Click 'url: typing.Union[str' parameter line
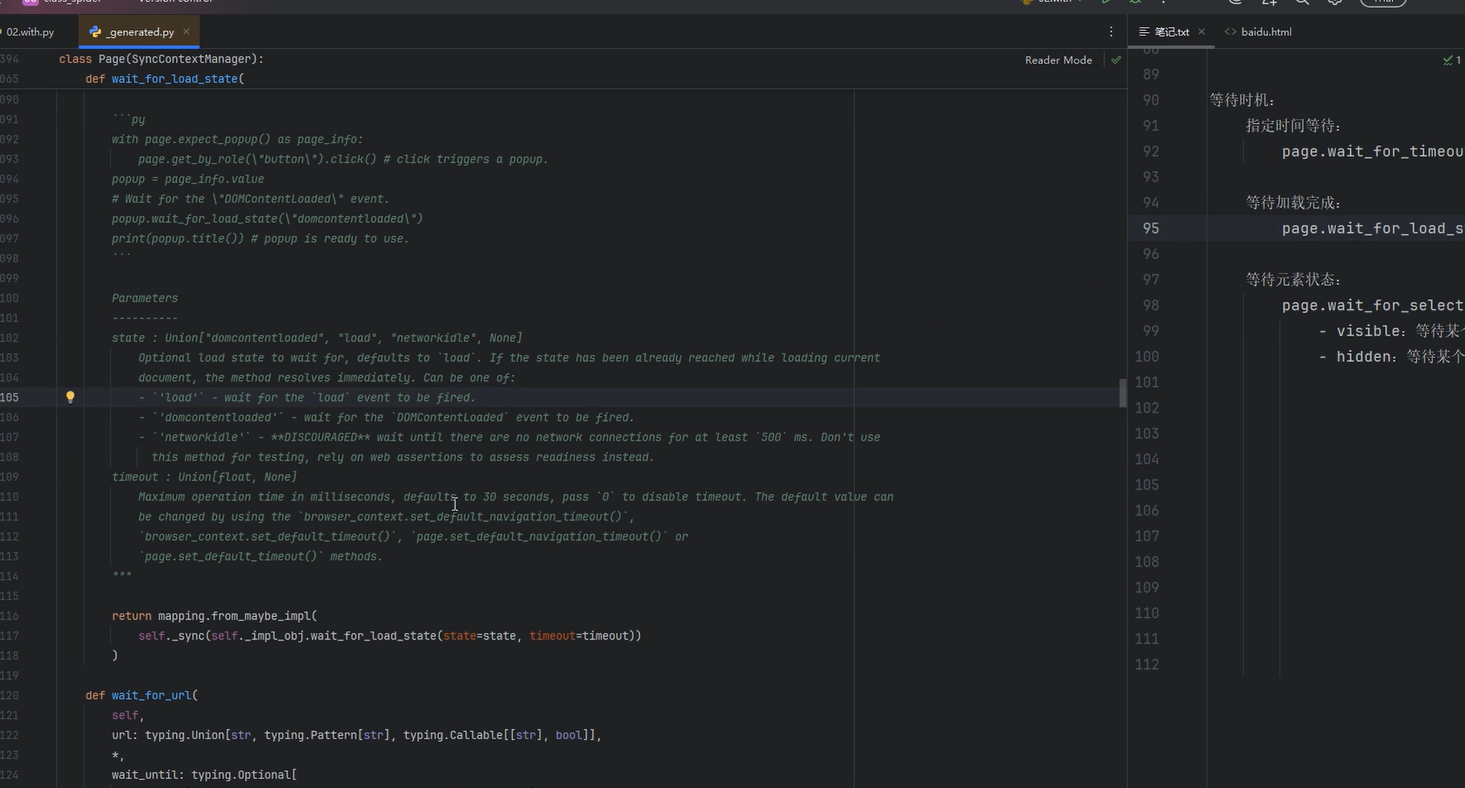1465x788 pixels. coord(357,735)
